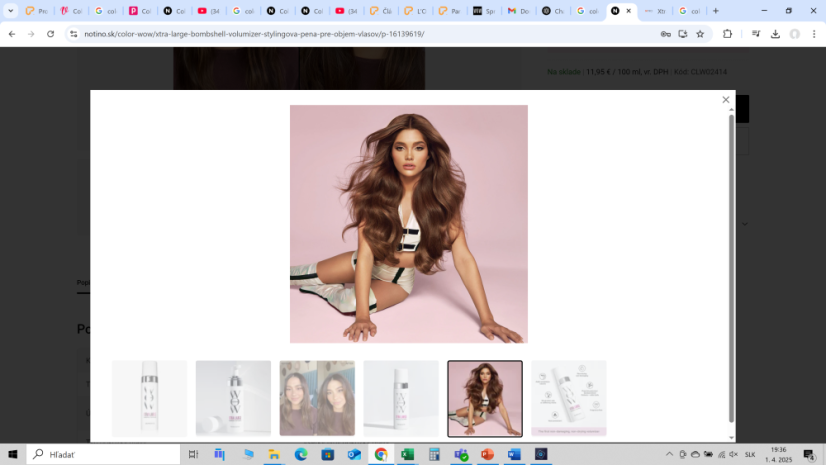This screenshot has width=826, height=465.
Task: Click the Chrome icon in the taskbar
Action: click(x=381, y=454)
